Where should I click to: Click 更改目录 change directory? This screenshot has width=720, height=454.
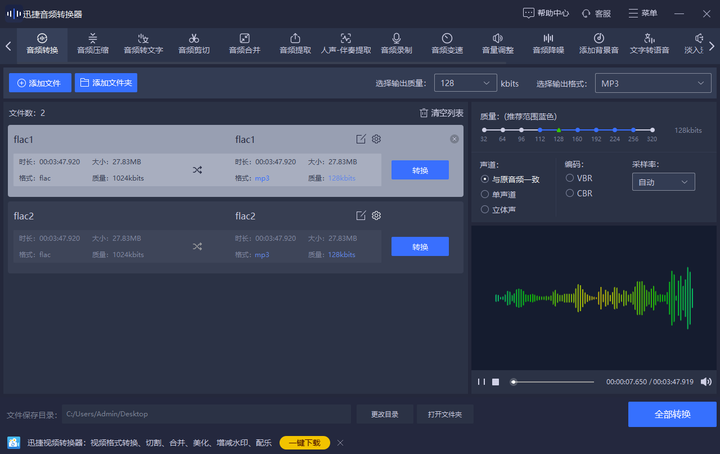(385, 414)
